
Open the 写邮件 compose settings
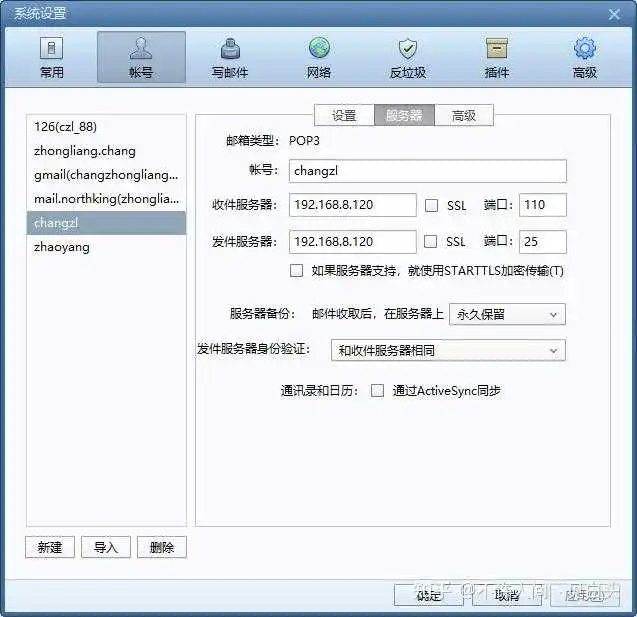point(230,57)
